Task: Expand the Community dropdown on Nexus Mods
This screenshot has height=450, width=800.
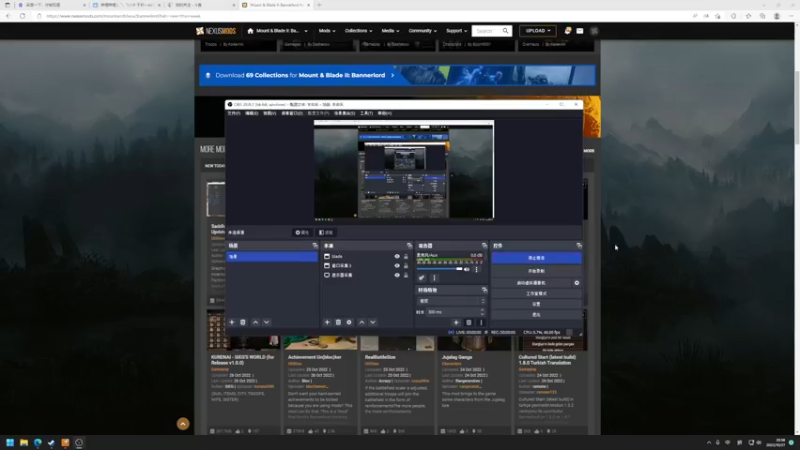Action: [x=422, y=31]
